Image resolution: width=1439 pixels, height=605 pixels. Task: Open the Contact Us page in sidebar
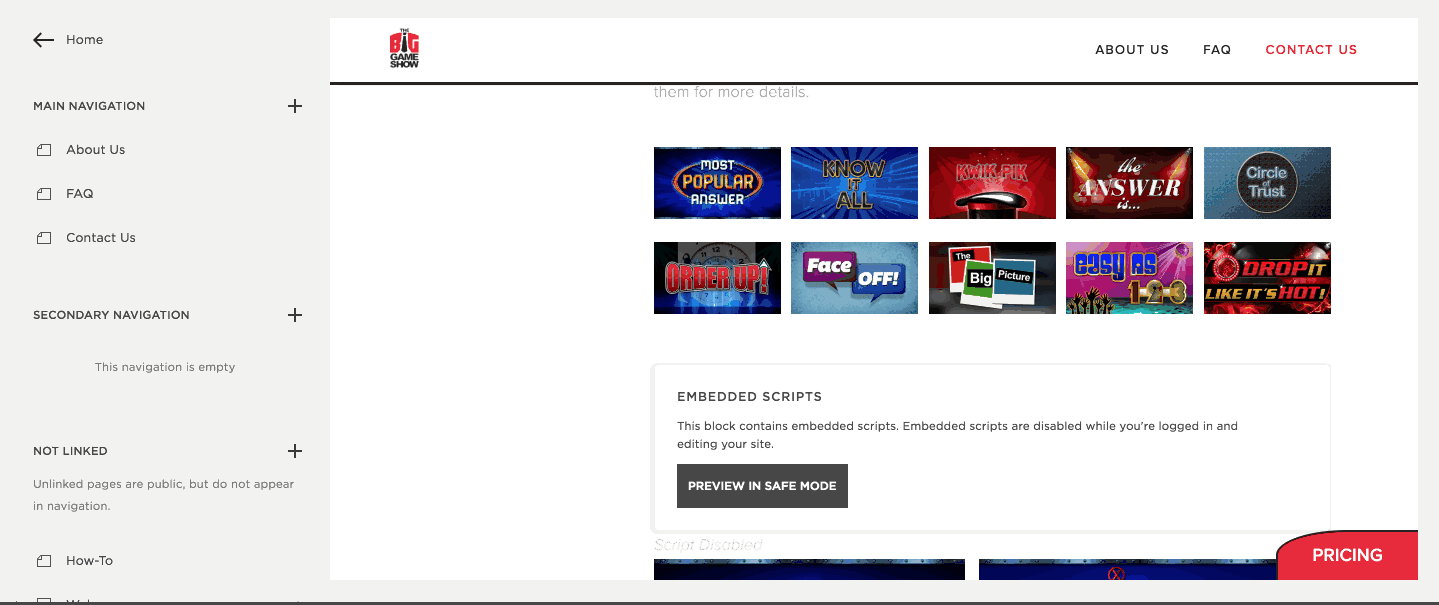click(x=101, y=238)
